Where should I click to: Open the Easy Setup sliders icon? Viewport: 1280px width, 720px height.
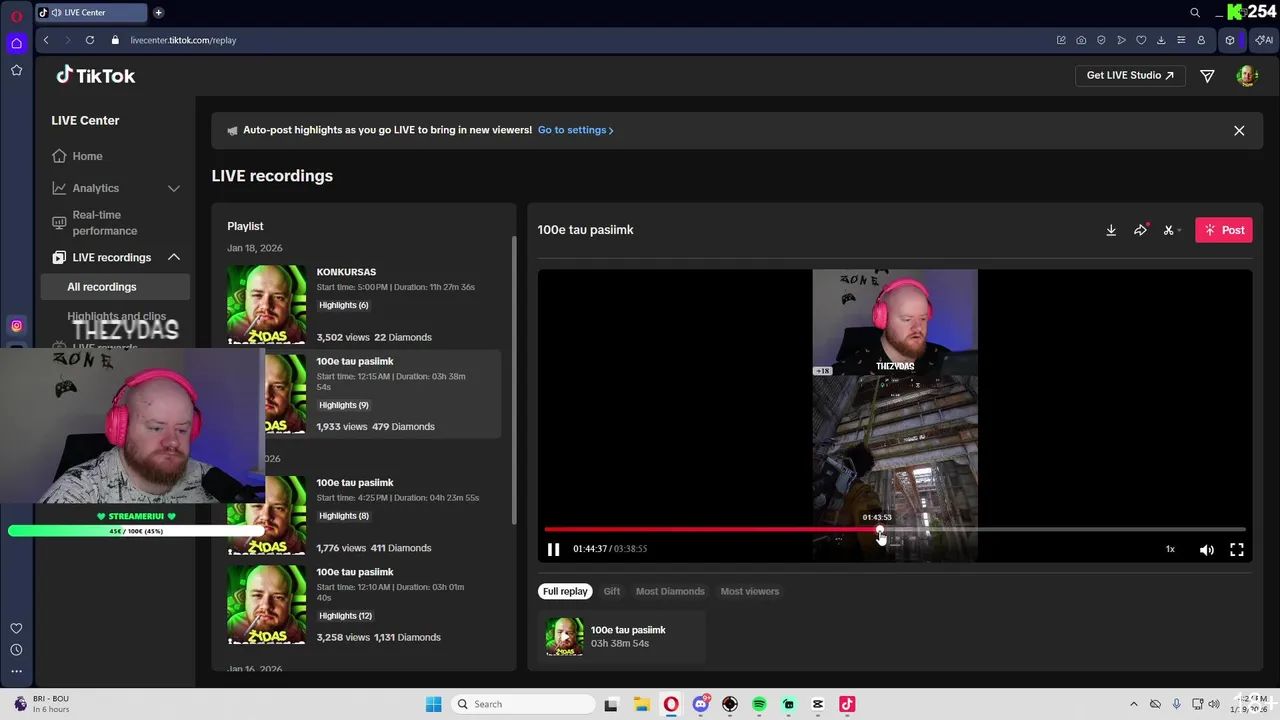(x=1181, y=40)
